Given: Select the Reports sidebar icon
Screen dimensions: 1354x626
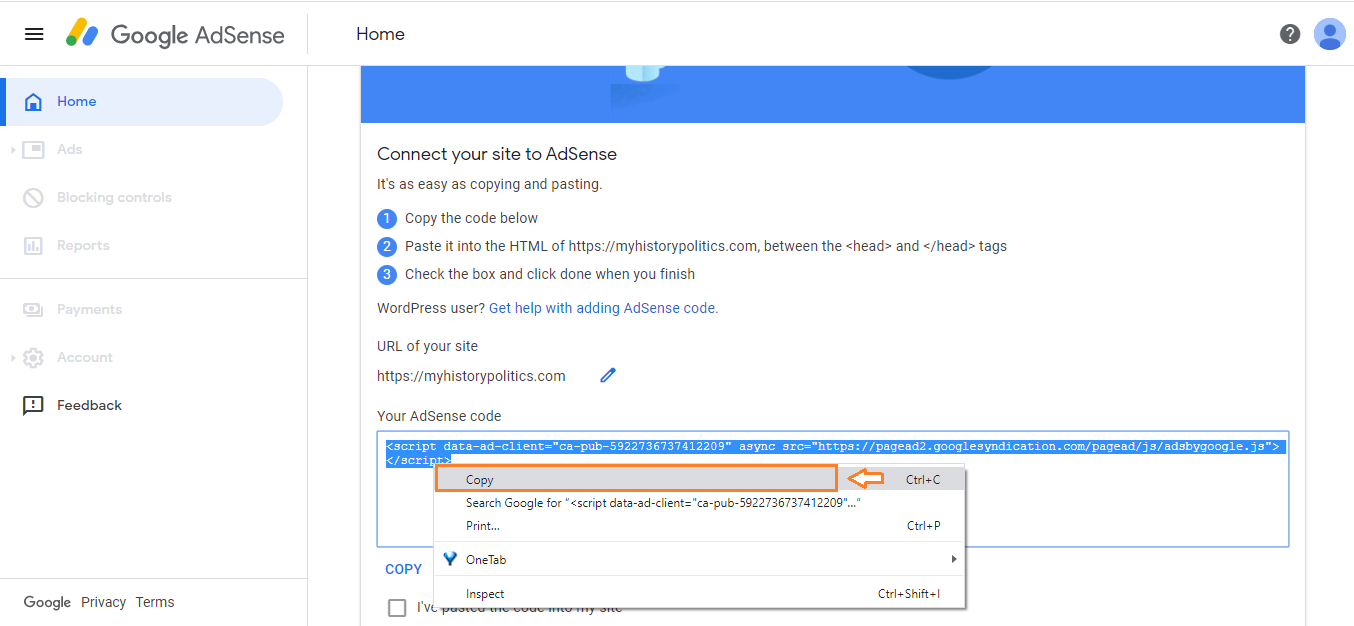Looking at the screenshot, I should coord(33,245).
